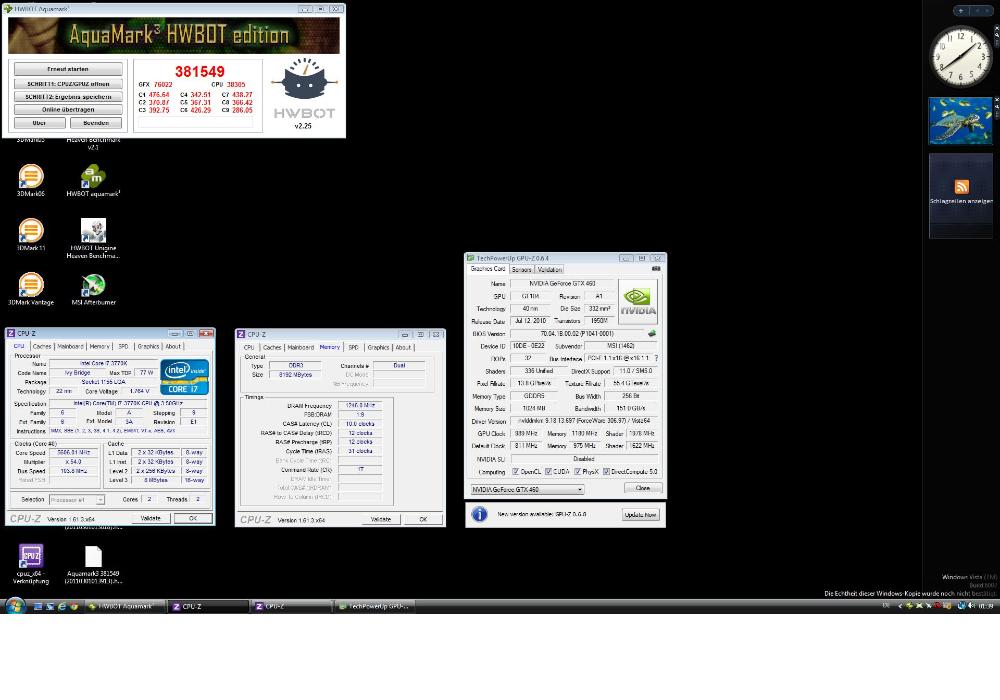Click OK in the left CPU-Z window
This screenshot has width=1000, height=700.
pos(193,518)
